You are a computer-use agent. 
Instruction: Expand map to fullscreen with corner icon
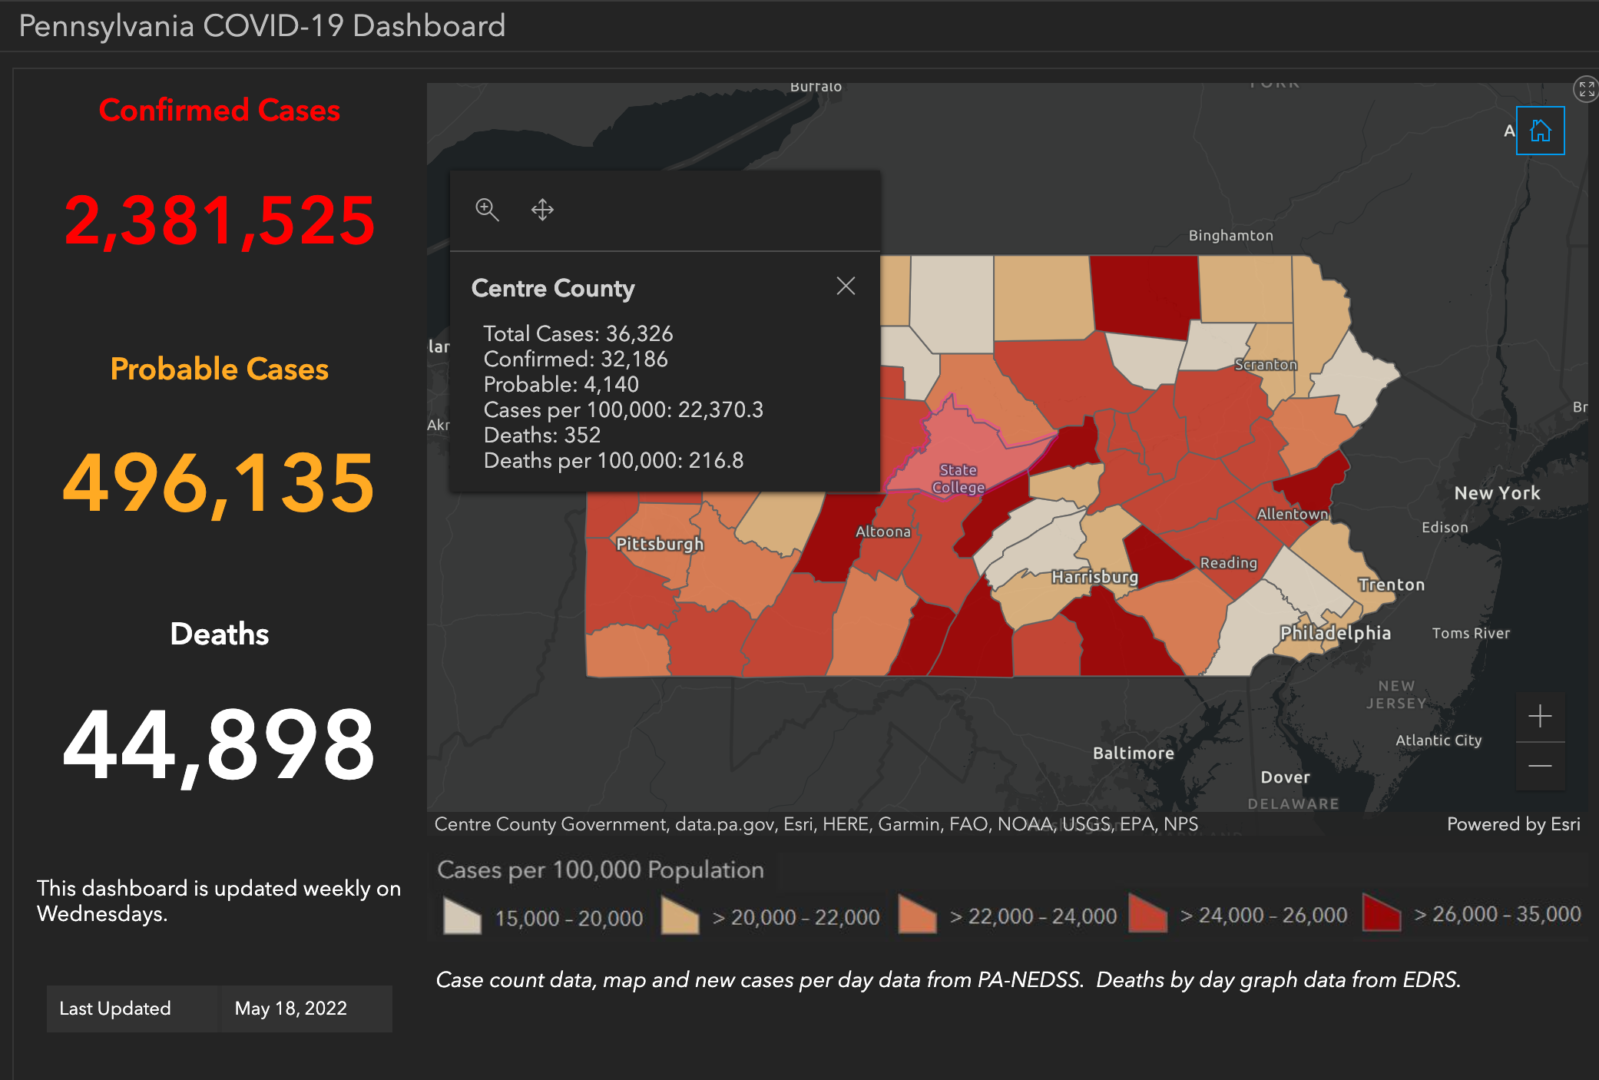point(1586,89)
